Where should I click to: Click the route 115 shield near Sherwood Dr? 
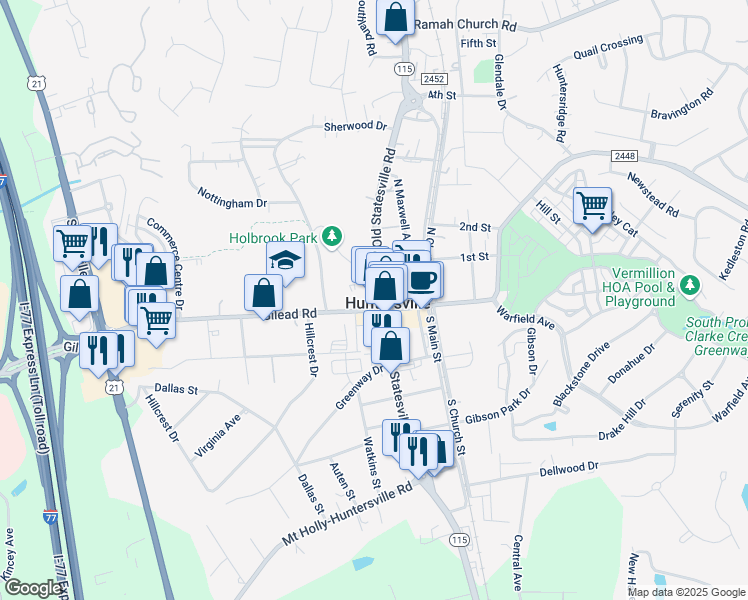404,69
